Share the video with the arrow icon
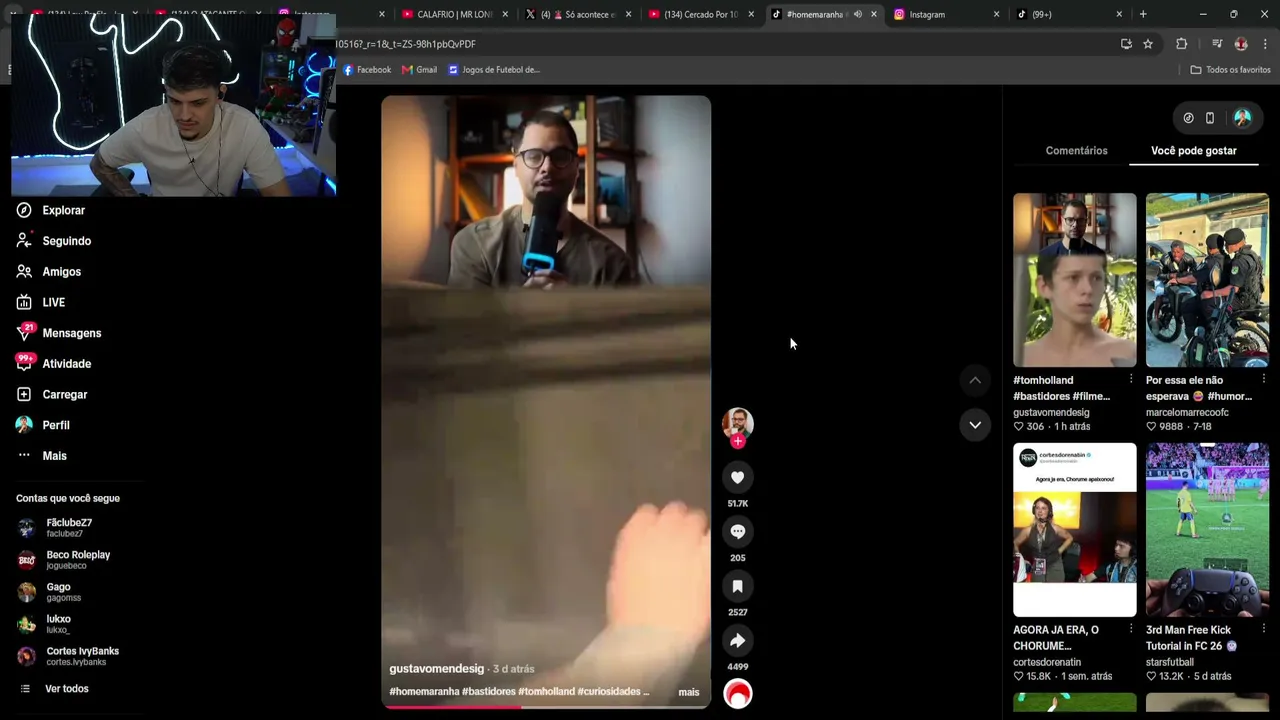This screenshot has height=720, width=1280. [738, 641]
